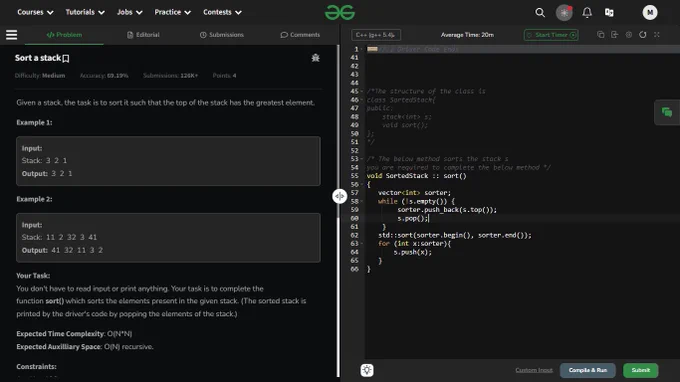
Task: Click the language translate icon
Action: 609,13
